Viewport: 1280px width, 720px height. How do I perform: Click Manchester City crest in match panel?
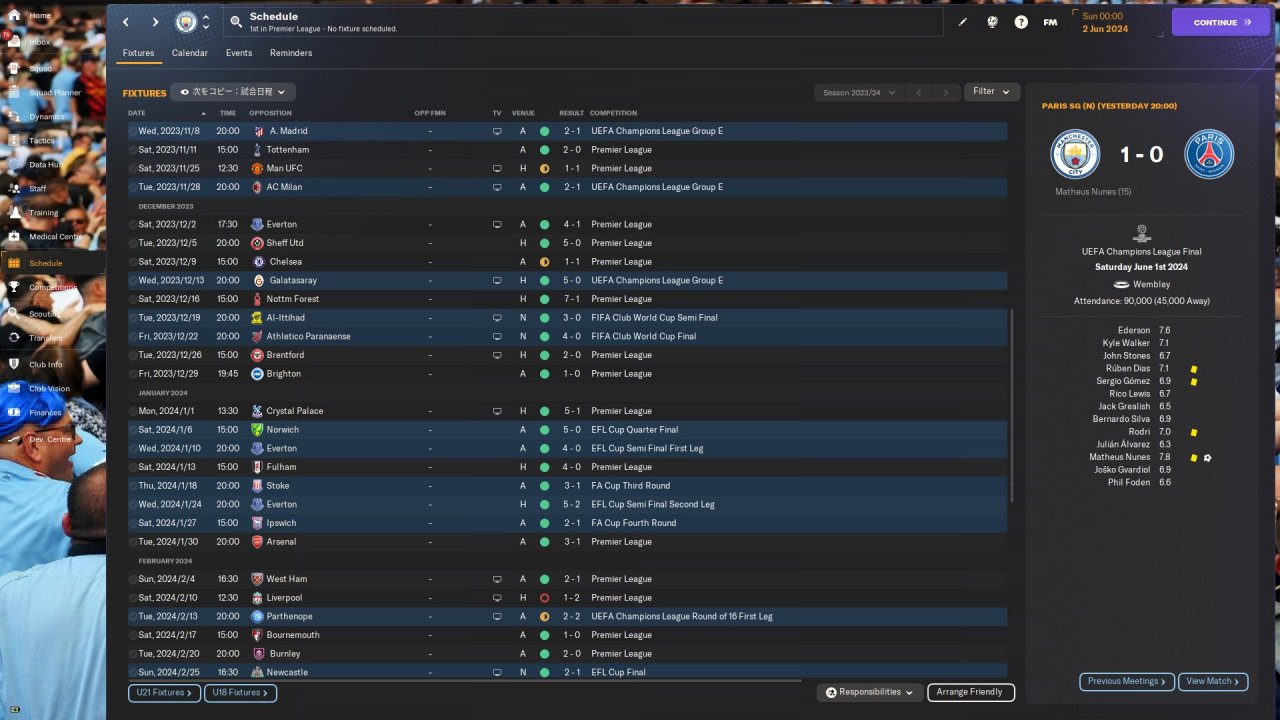pos(1075,154)
